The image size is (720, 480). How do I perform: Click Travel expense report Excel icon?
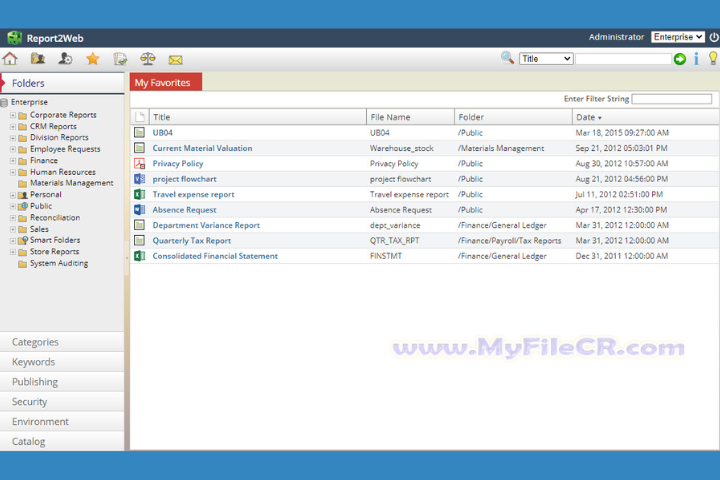click(x=139, y=194)
